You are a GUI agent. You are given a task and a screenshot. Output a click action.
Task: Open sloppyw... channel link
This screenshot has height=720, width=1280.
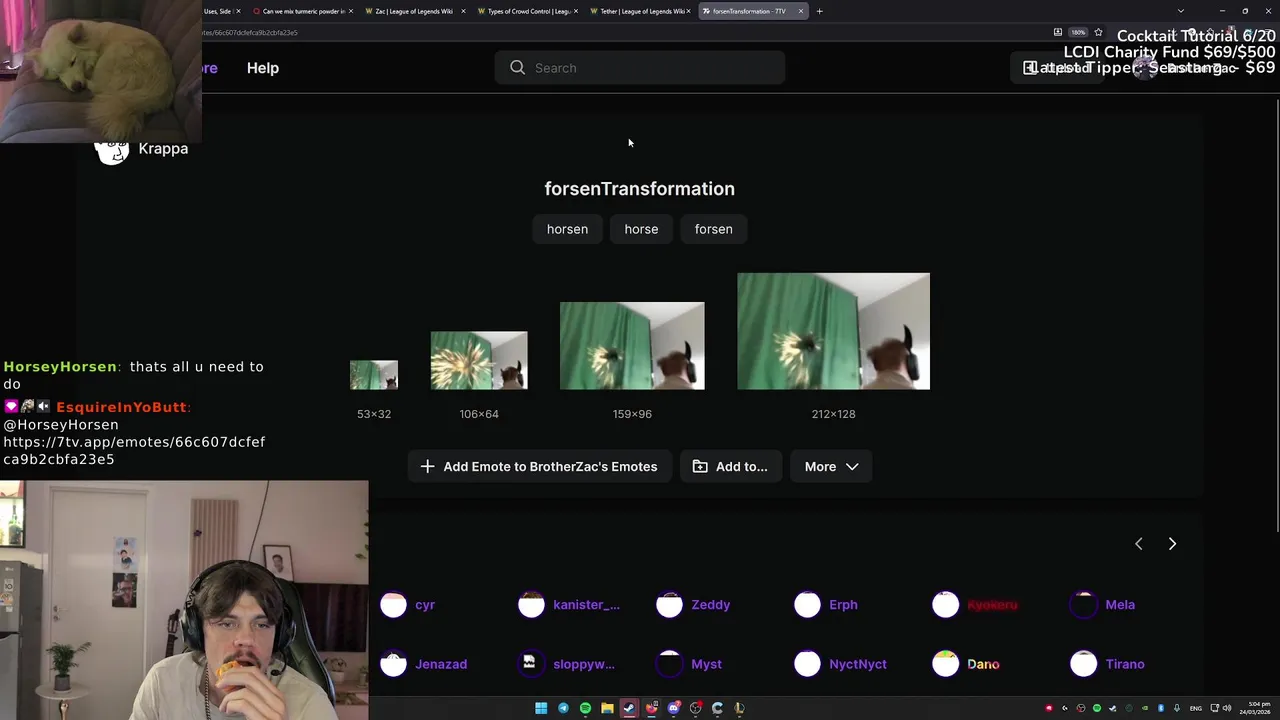tap(583, 664)
